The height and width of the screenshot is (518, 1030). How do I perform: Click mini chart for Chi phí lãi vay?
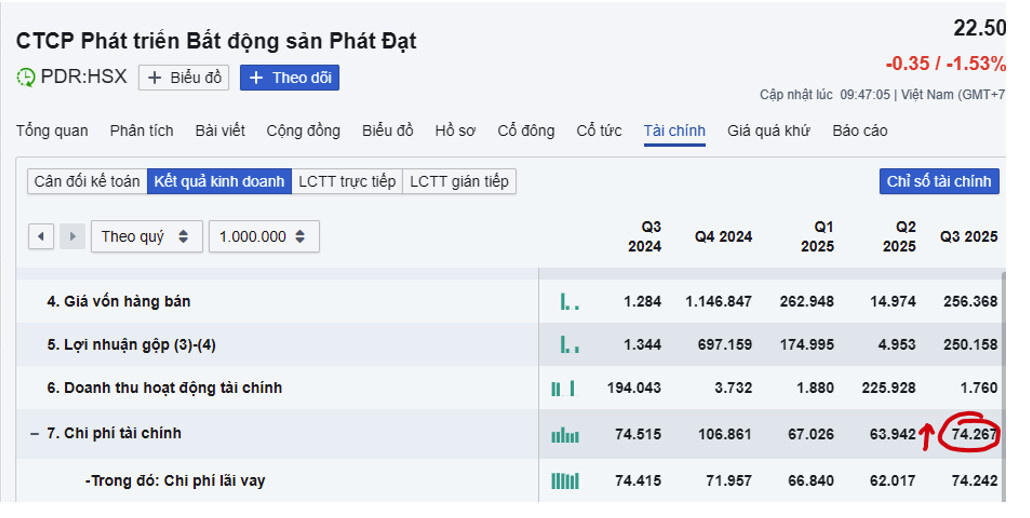[x=565, y=481]
